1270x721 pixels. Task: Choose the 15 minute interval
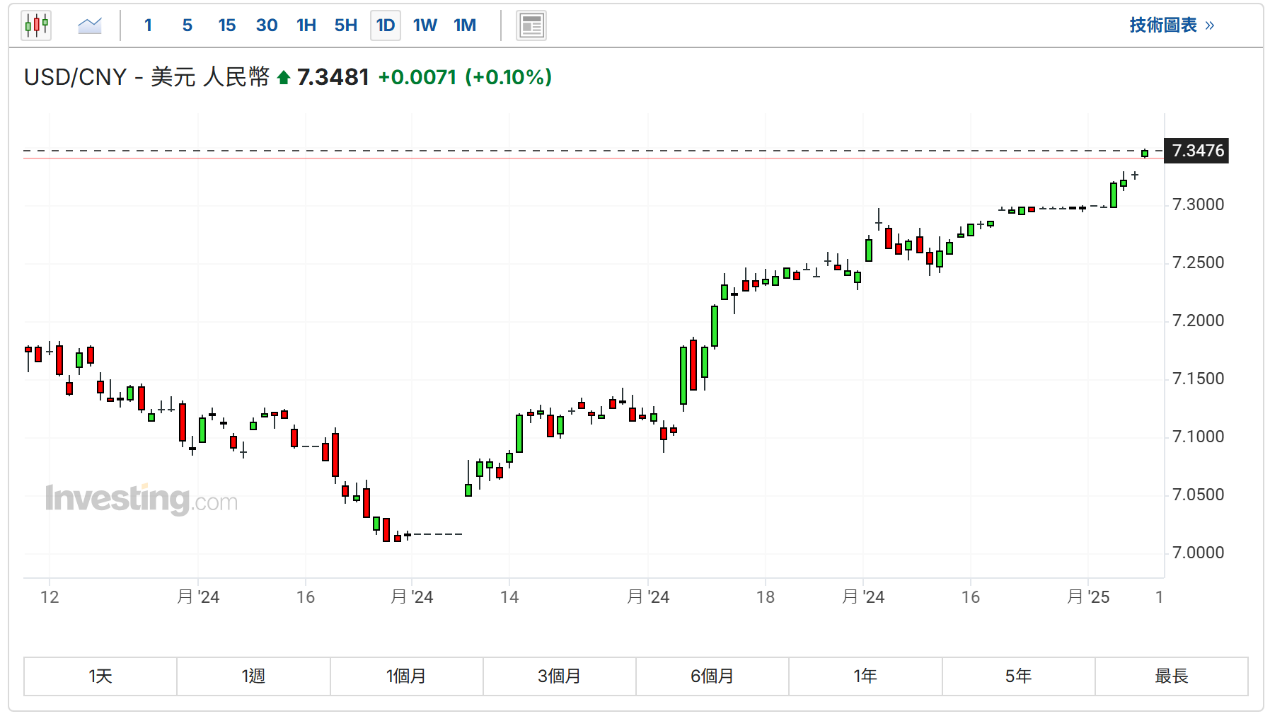227,25
